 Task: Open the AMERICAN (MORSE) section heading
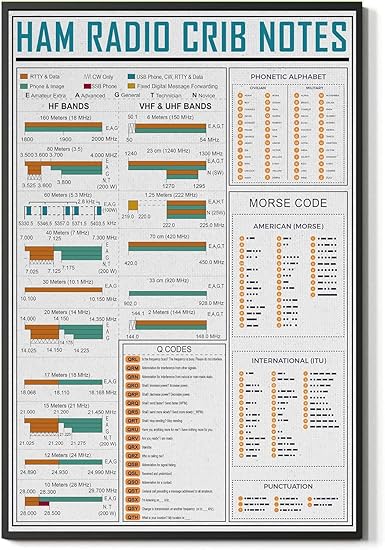click(288, 227)
